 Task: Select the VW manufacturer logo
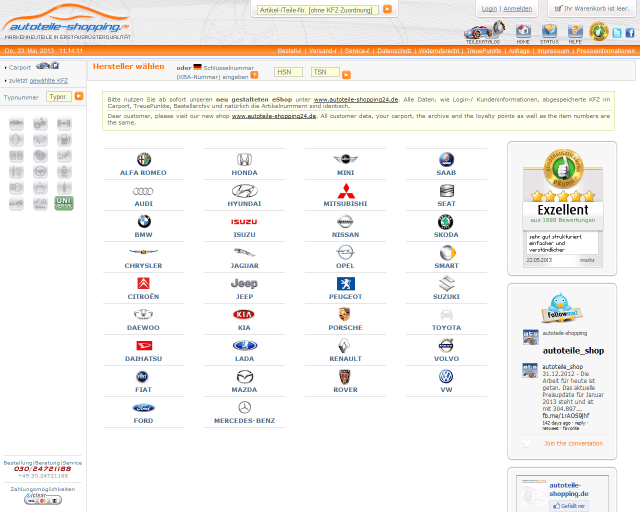point(446,376)
